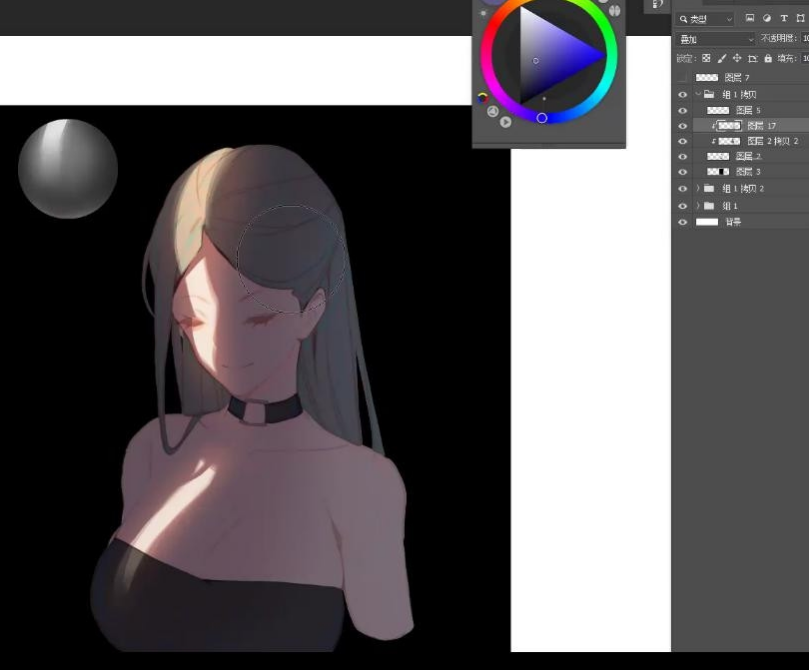Open the 叠加 blend mode dropdown
The width and height of the screenshot is (809, 670).
point(715,39)
